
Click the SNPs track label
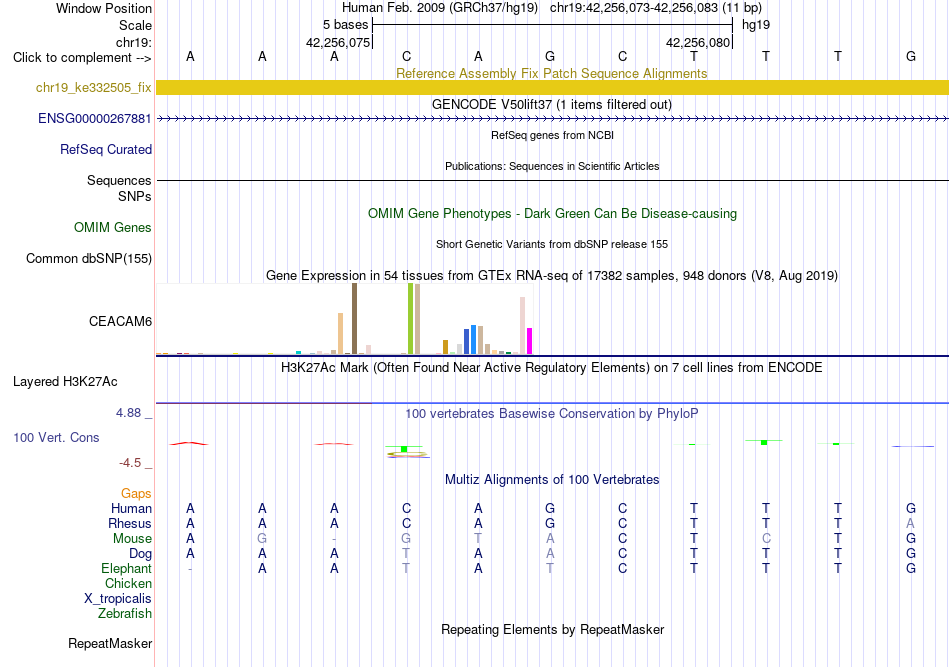(135, 196)
